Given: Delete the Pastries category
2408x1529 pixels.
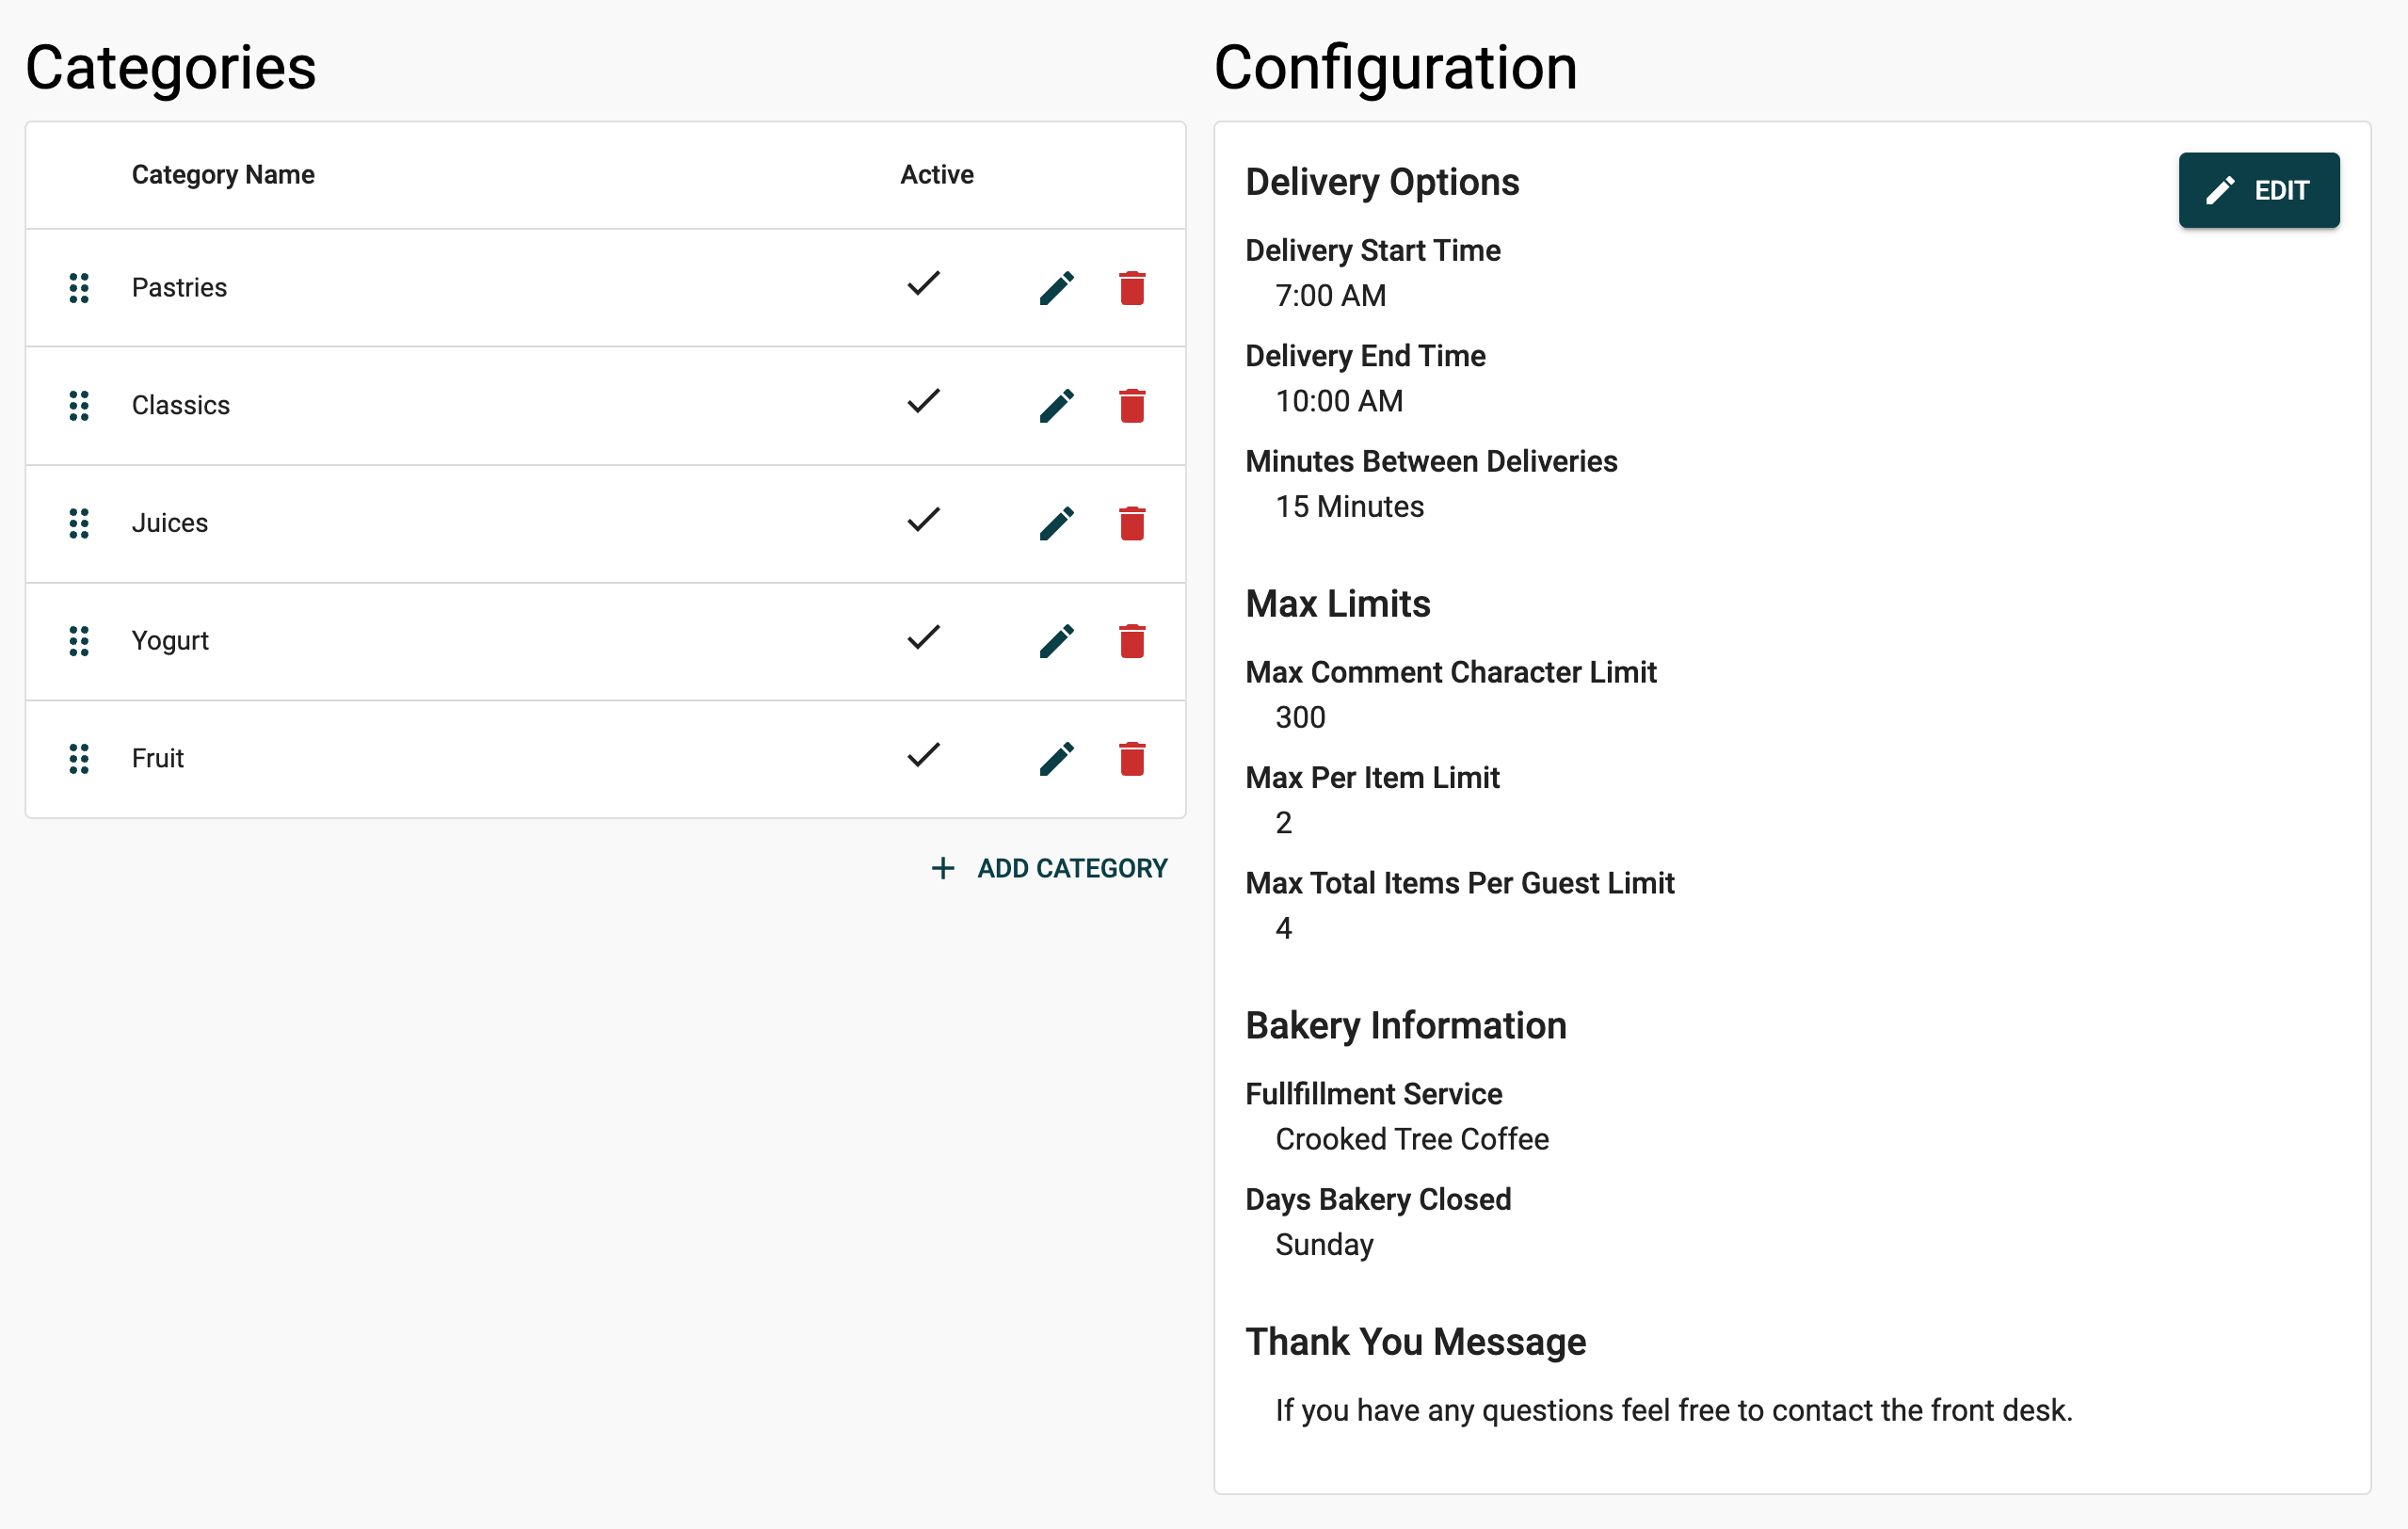Looking at the screenshot, I should pos(1131,288).
